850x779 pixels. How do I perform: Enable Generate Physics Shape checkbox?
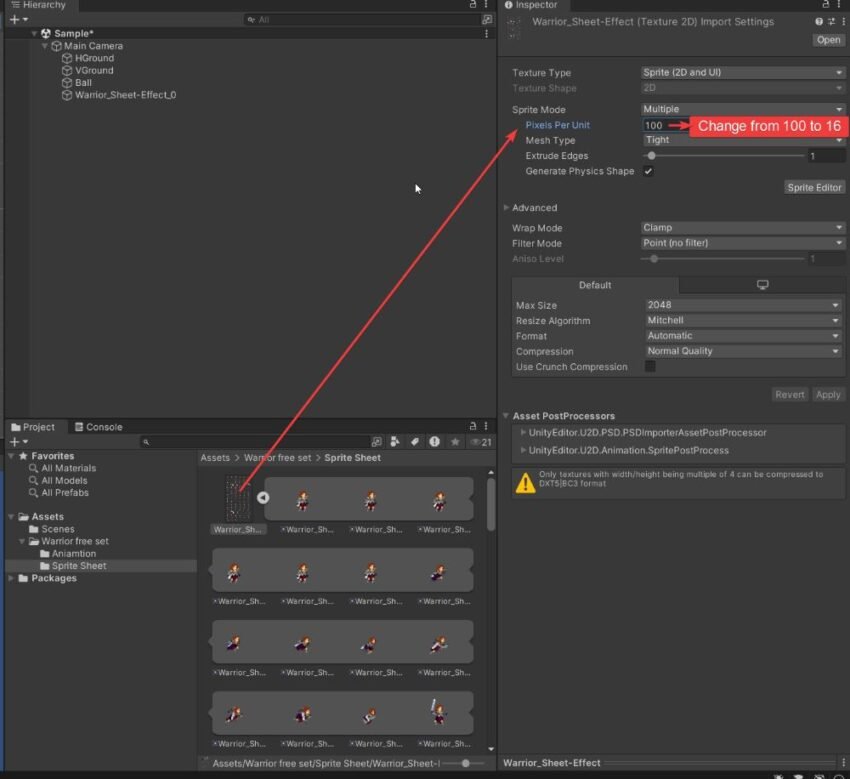[648, 171]
